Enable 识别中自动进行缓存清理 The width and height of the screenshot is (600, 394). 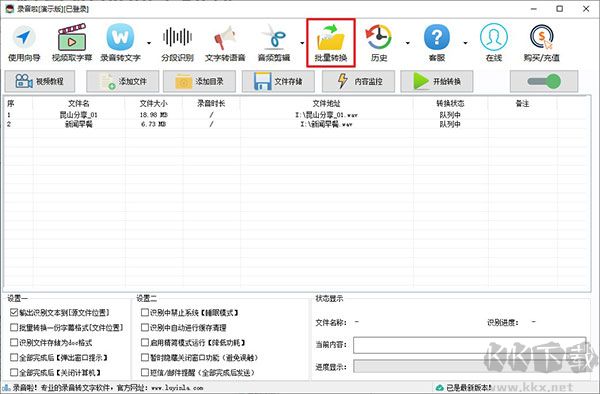pyautogui.click(x=145, y=327)
